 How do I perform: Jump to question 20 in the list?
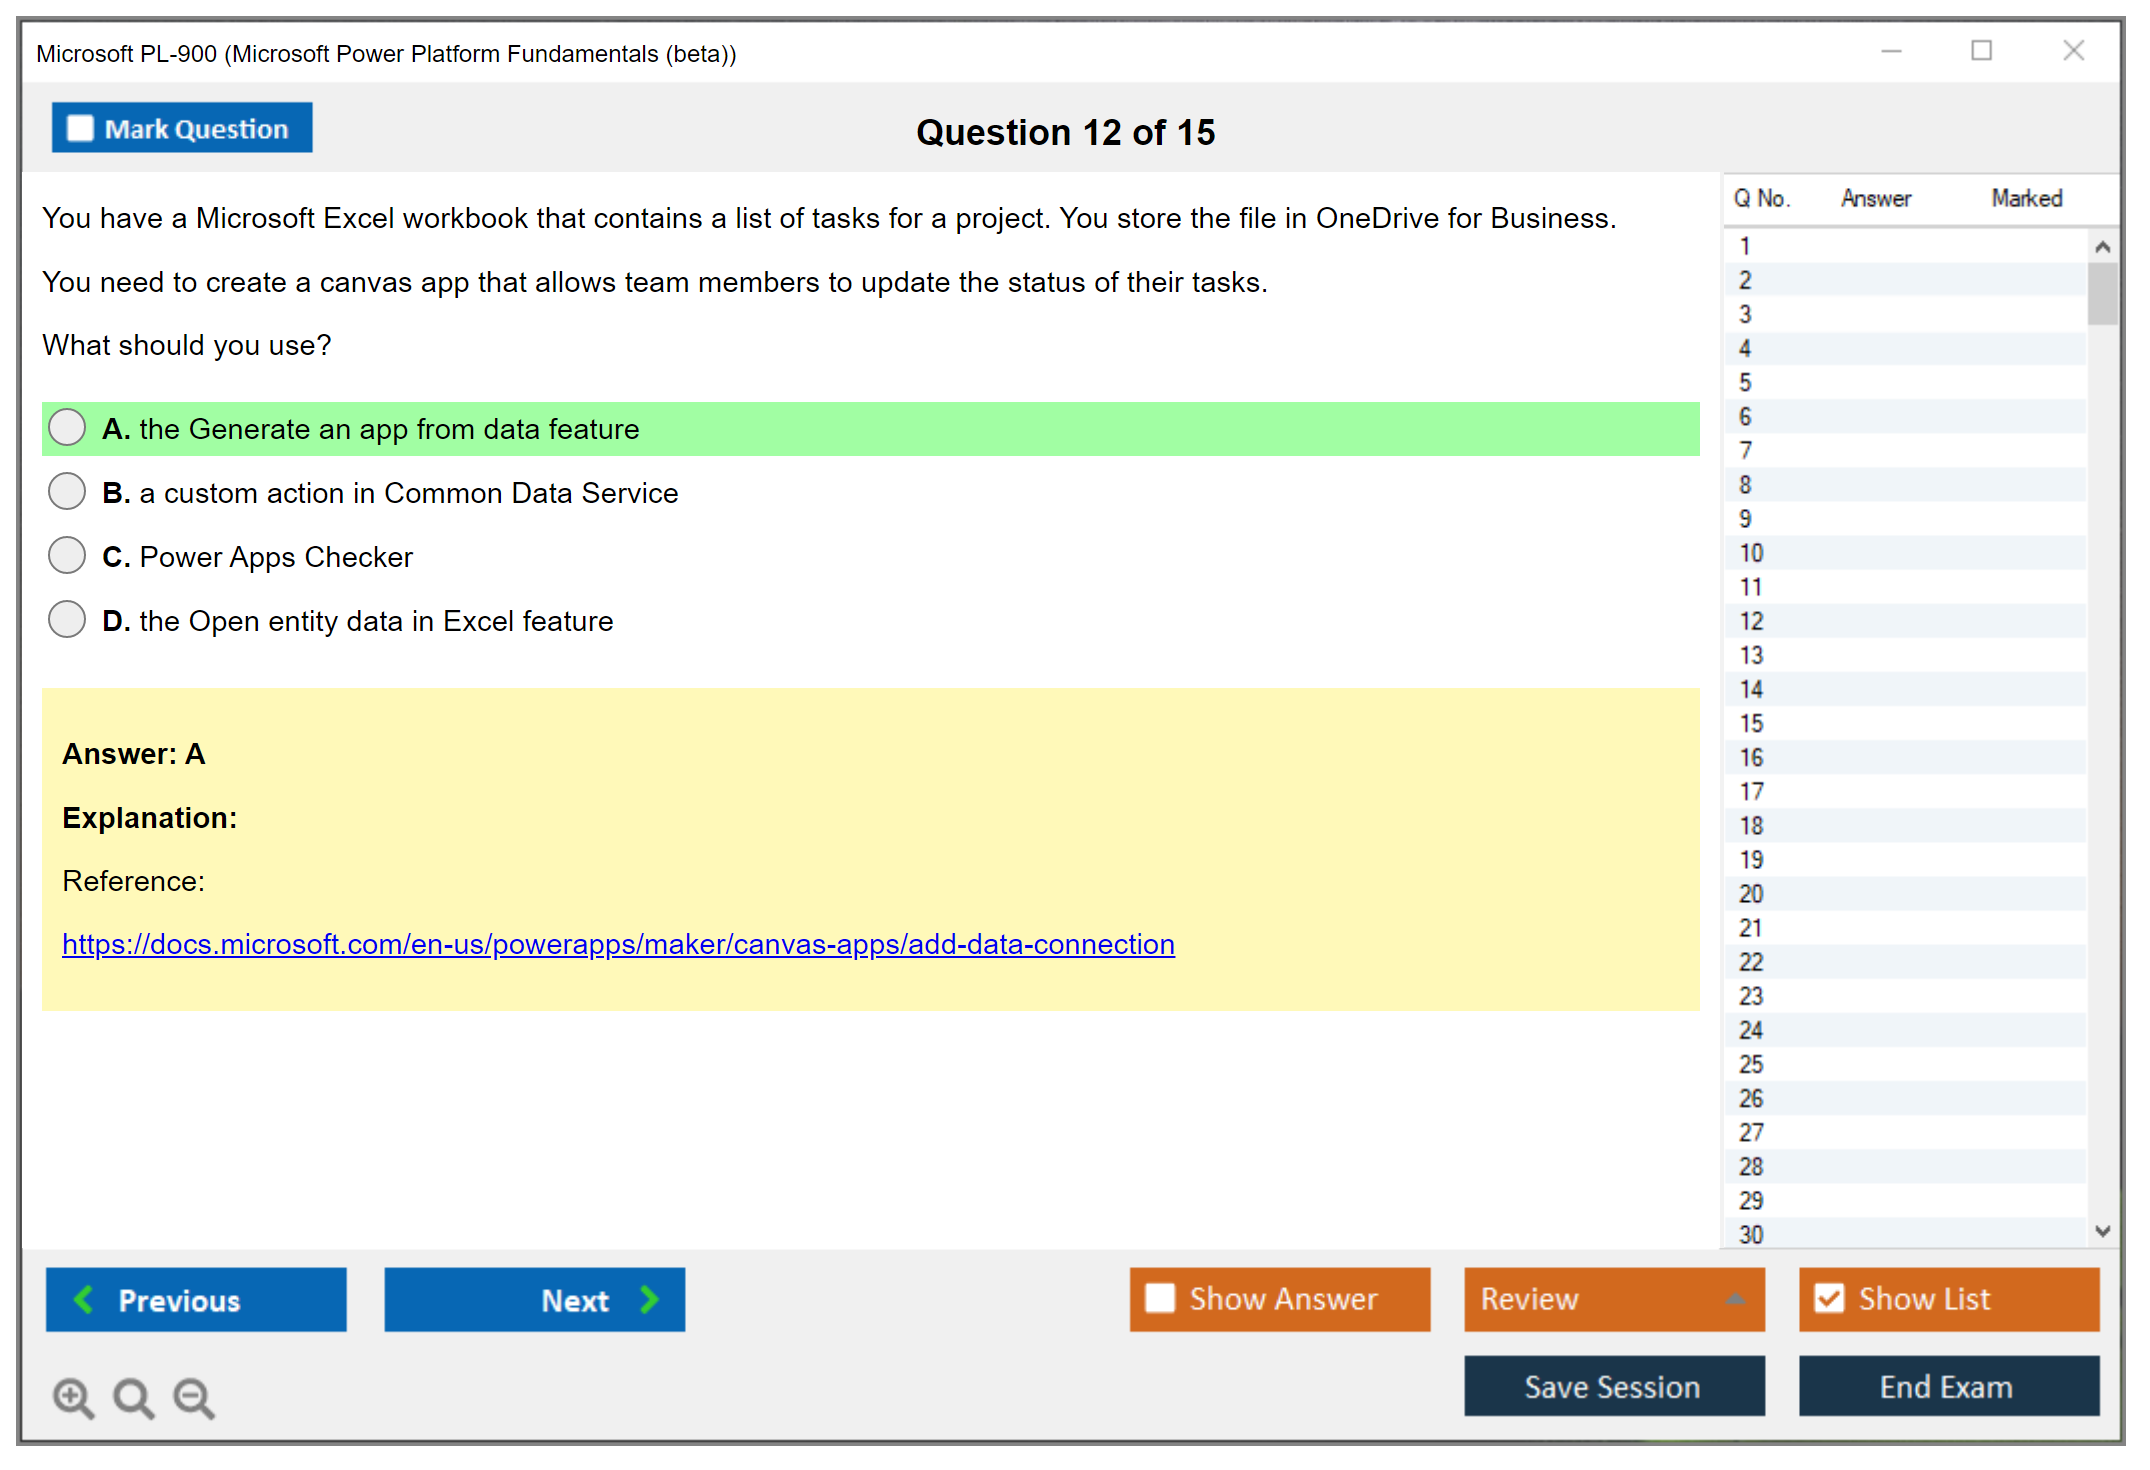1751,894
